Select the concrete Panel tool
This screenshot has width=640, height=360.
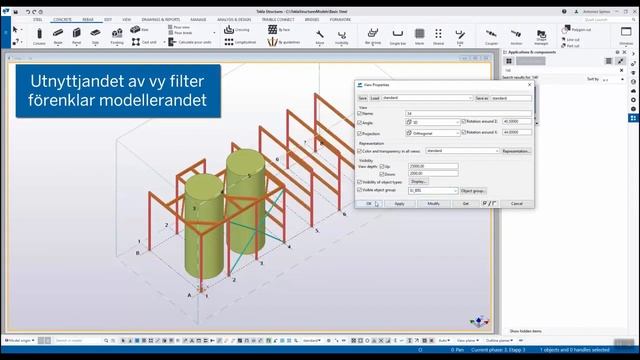pos(76,36)
